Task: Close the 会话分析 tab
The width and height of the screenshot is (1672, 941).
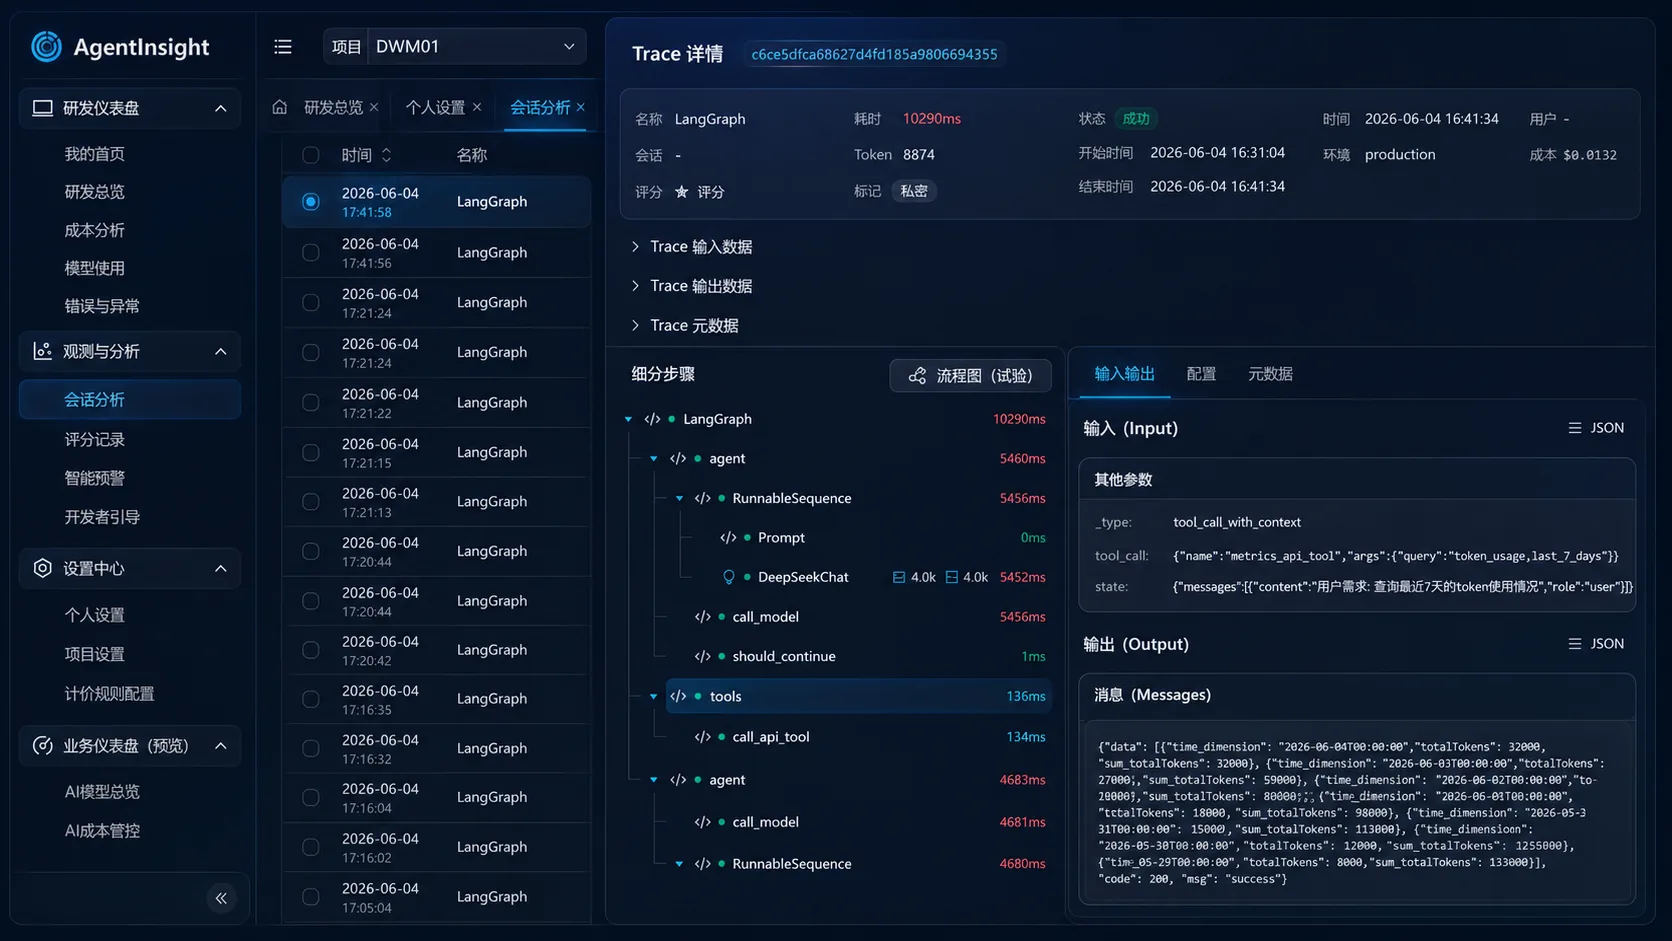Action: pyautogui.click(x=581, y=107)
